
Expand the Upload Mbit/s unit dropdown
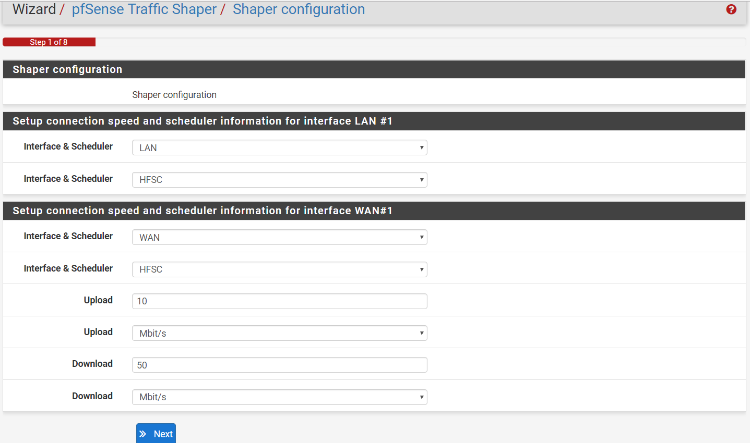coord(279,333)
